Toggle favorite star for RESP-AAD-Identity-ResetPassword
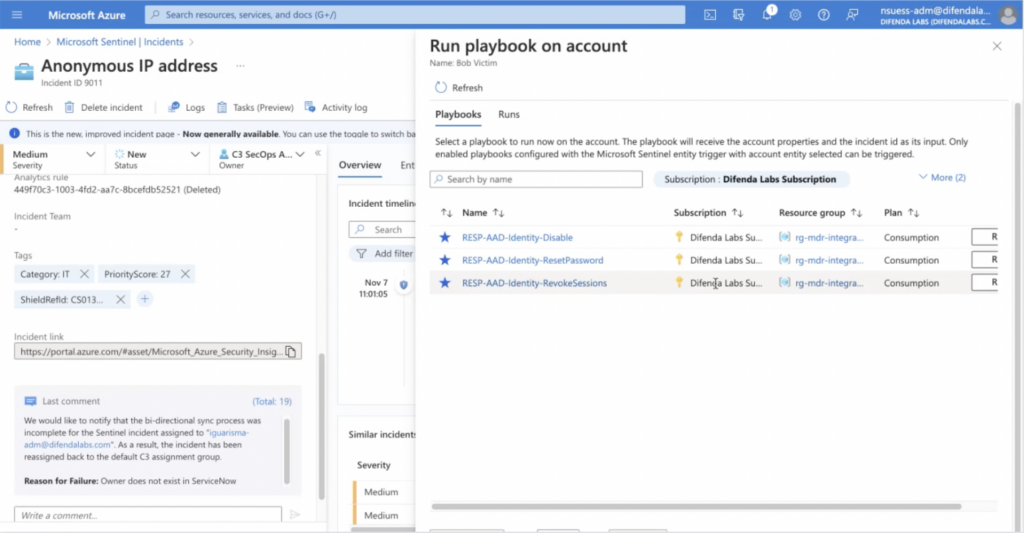Viewport: 1024px width, 533px height. (x=445, y=260)
